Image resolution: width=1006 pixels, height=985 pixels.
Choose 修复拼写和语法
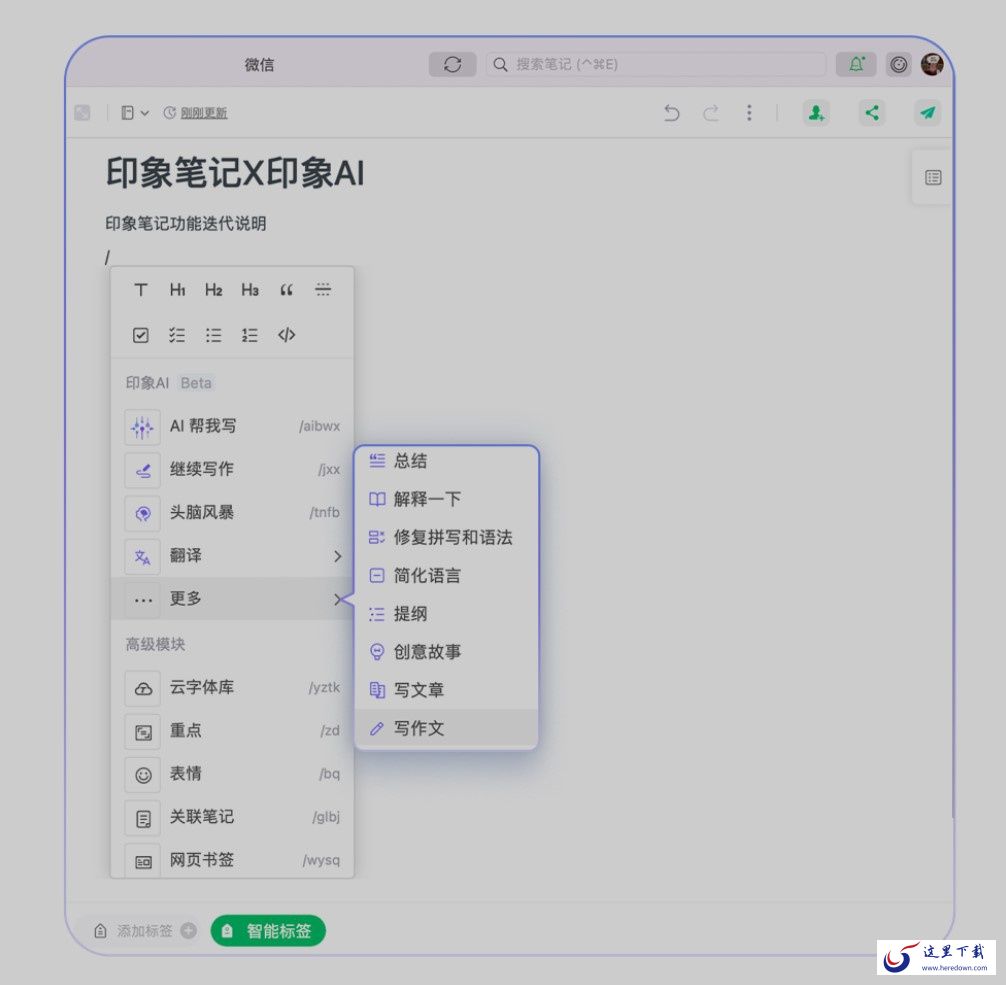447,538
